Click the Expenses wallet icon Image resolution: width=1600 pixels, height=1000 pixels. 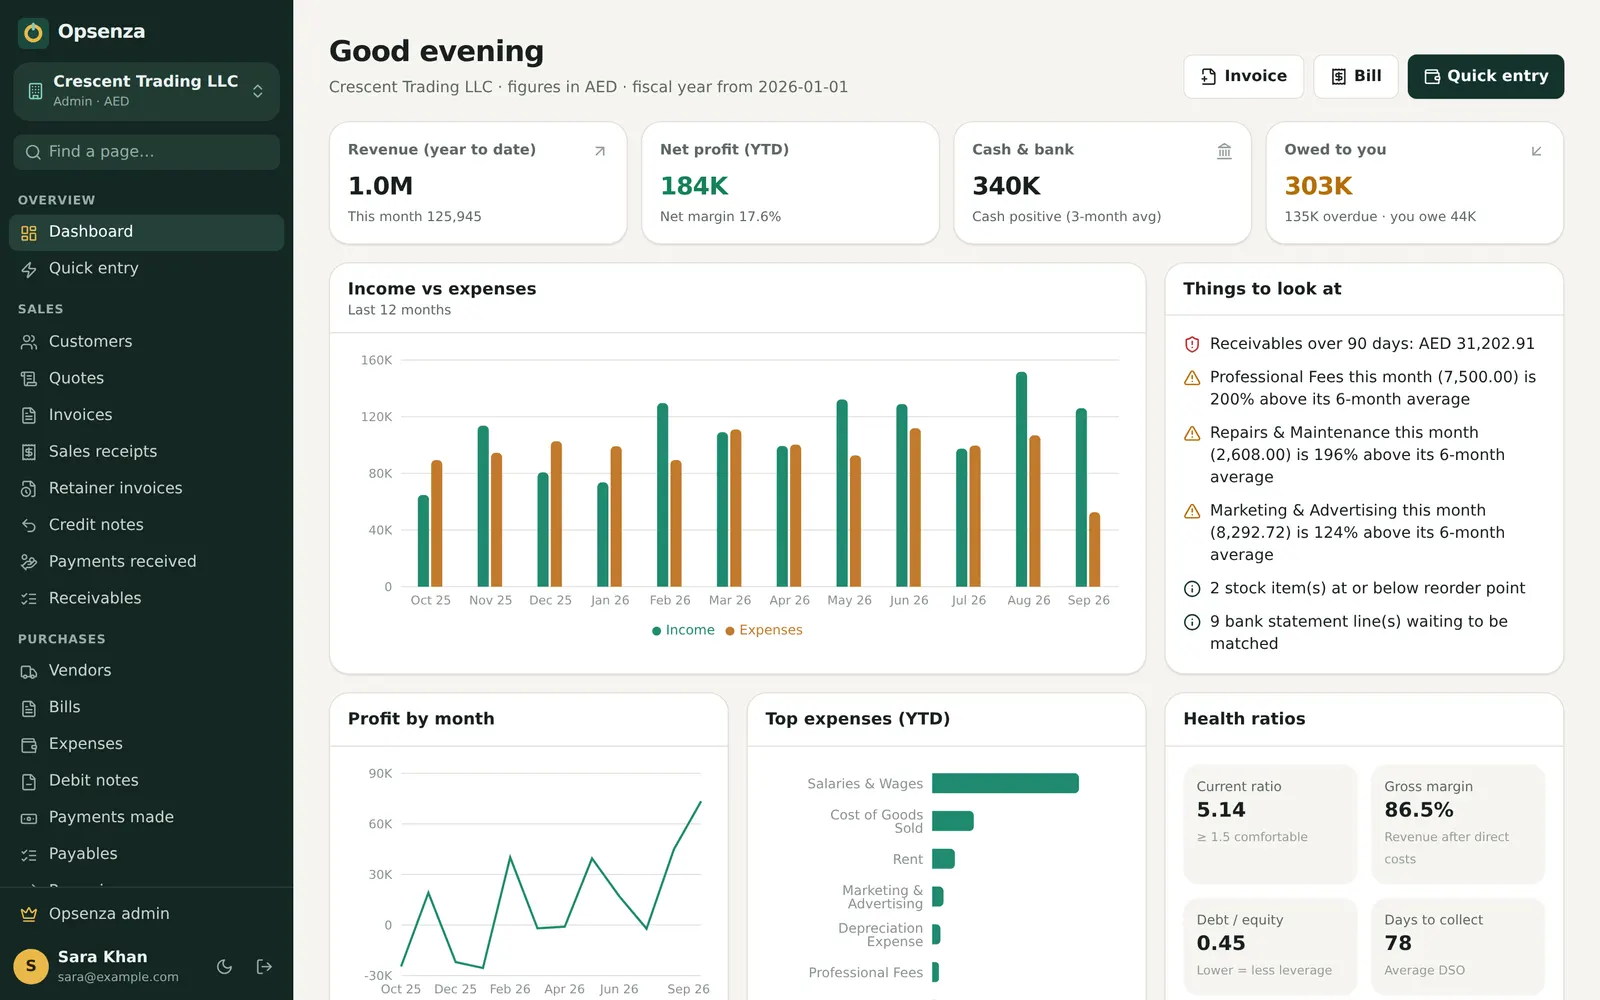point(29,745)
